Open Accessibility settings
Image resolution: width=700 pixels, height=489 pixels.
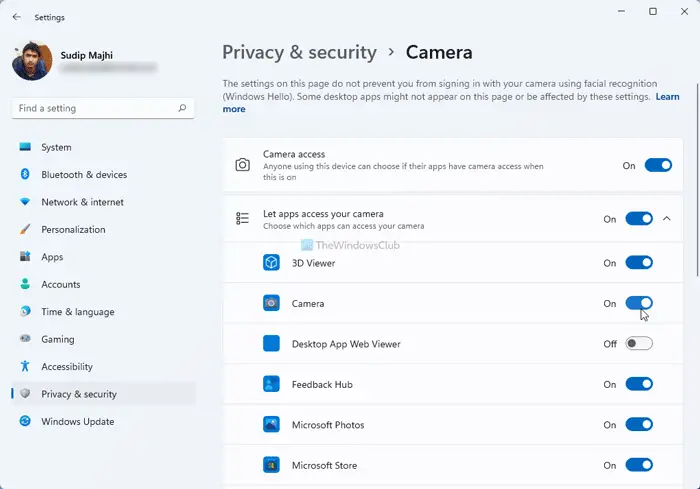(104, 366)
